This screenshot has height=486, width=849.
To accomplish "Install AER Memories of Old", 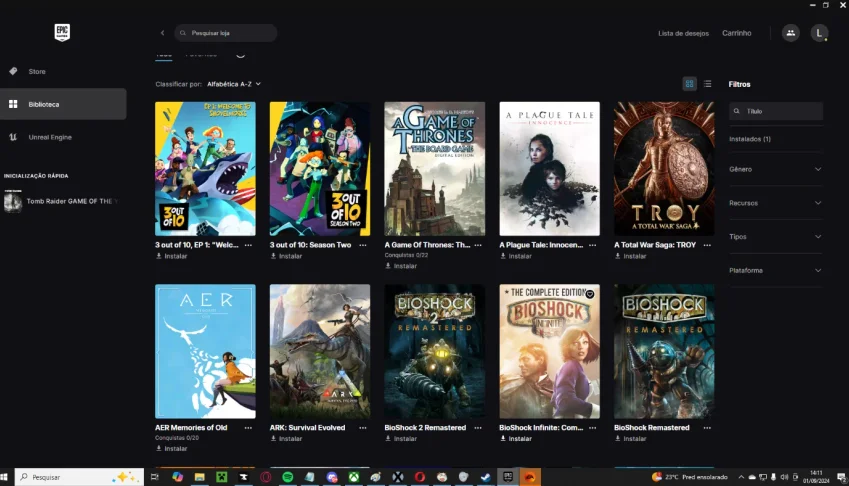I will coord(172,448).
